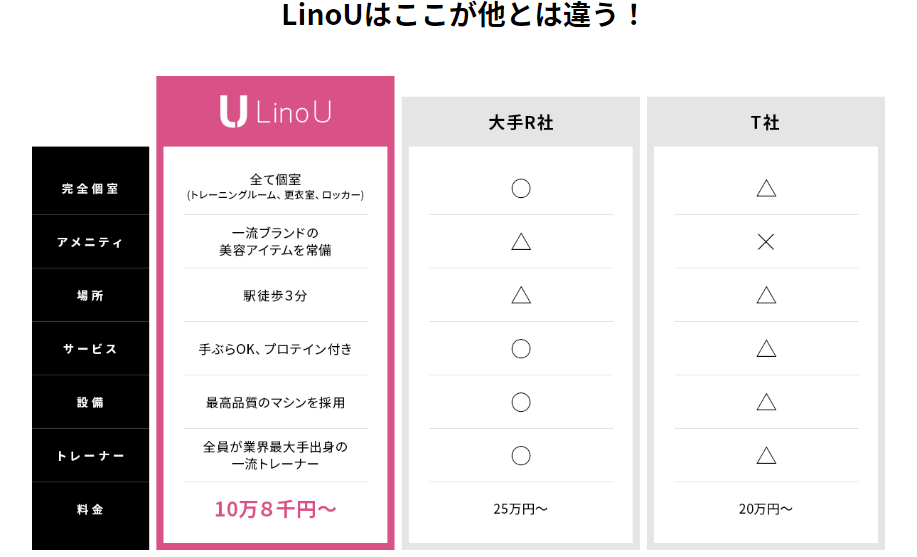
Task: Click the 10万8千円〜 price text
Action: coord(275,509)
